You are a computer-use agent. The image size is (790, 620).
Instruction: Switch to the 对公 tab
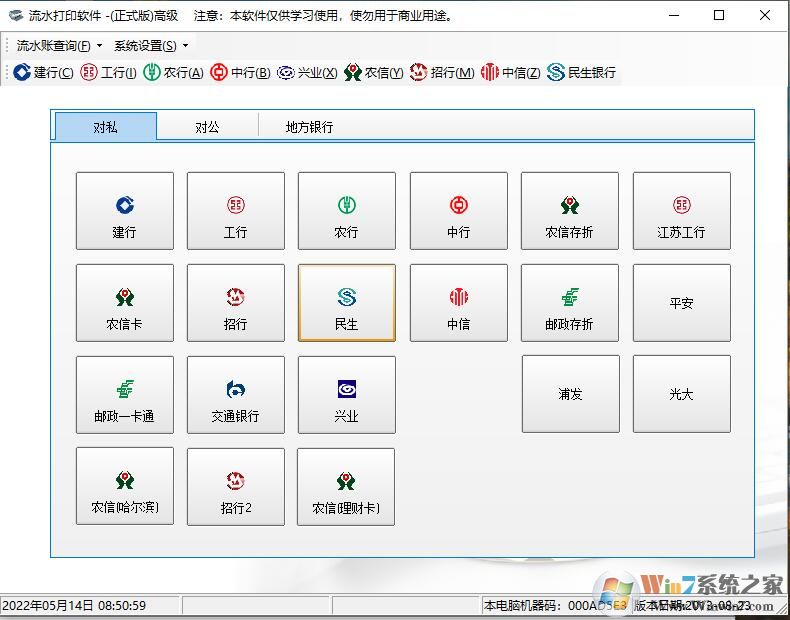pyautogui.click(x=207, y=126)
